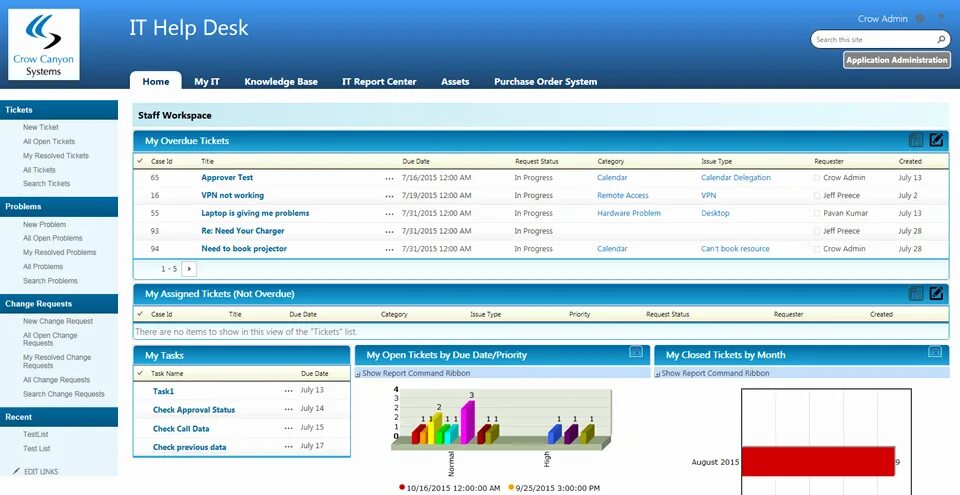Open the Hardware Problem category link
Screen dimensions: 960x495
coord(629,213)
